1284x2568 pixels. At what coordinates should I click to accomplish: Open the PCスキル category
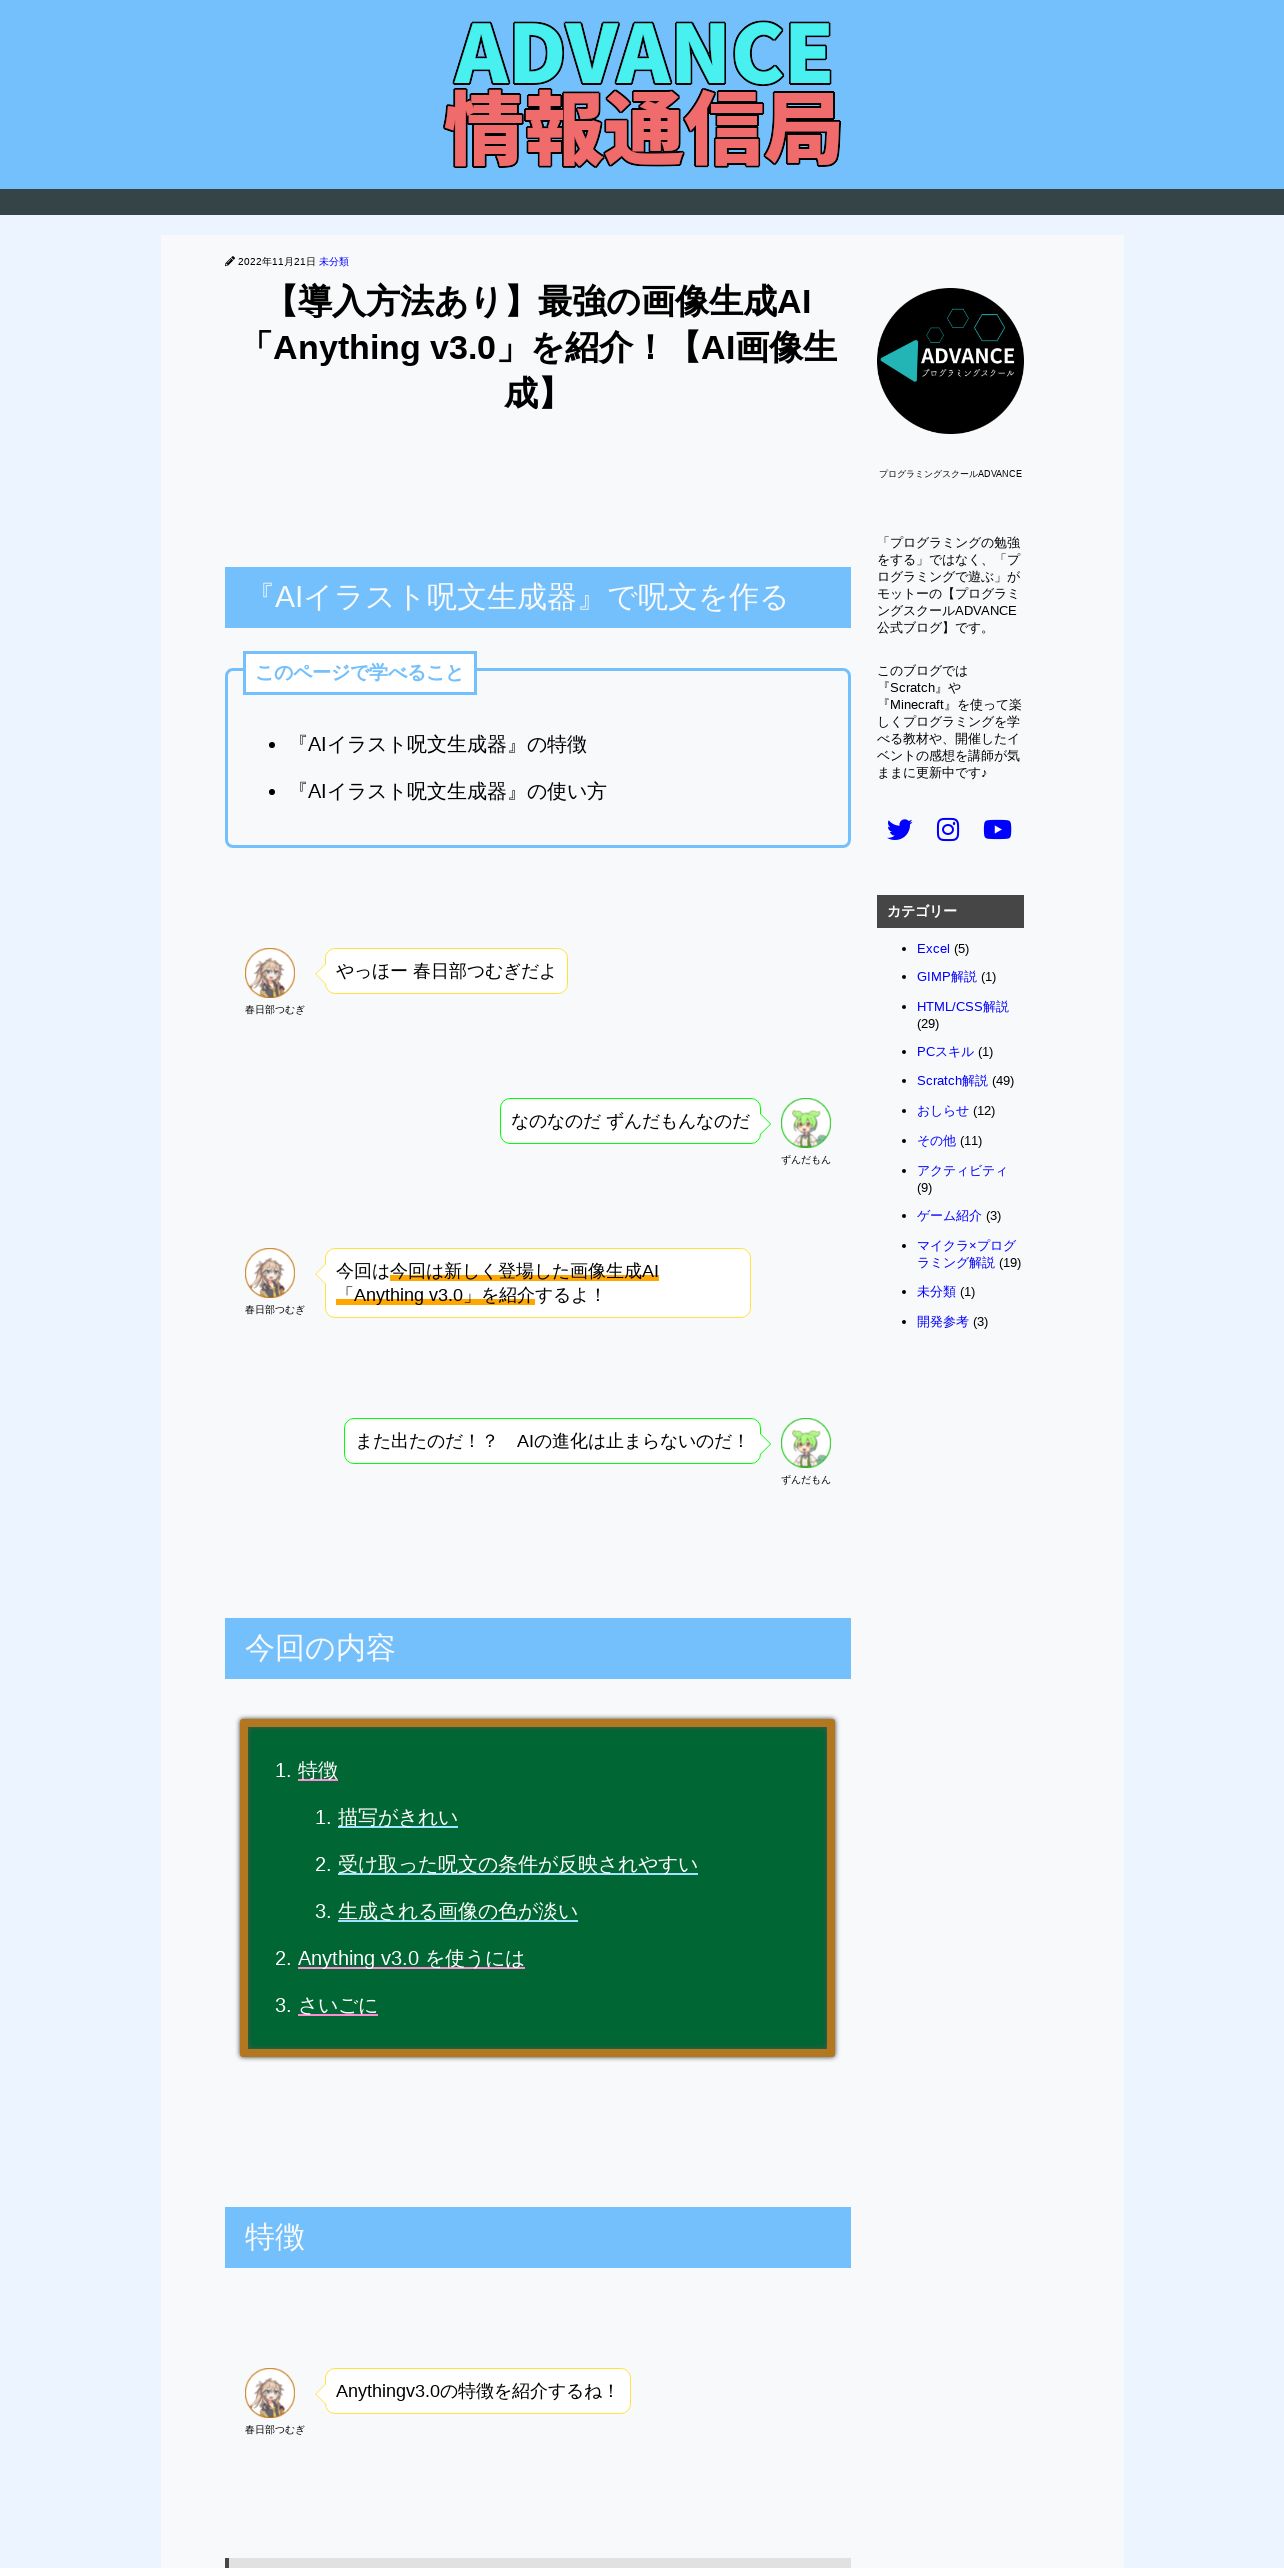tap(945, 1052)
